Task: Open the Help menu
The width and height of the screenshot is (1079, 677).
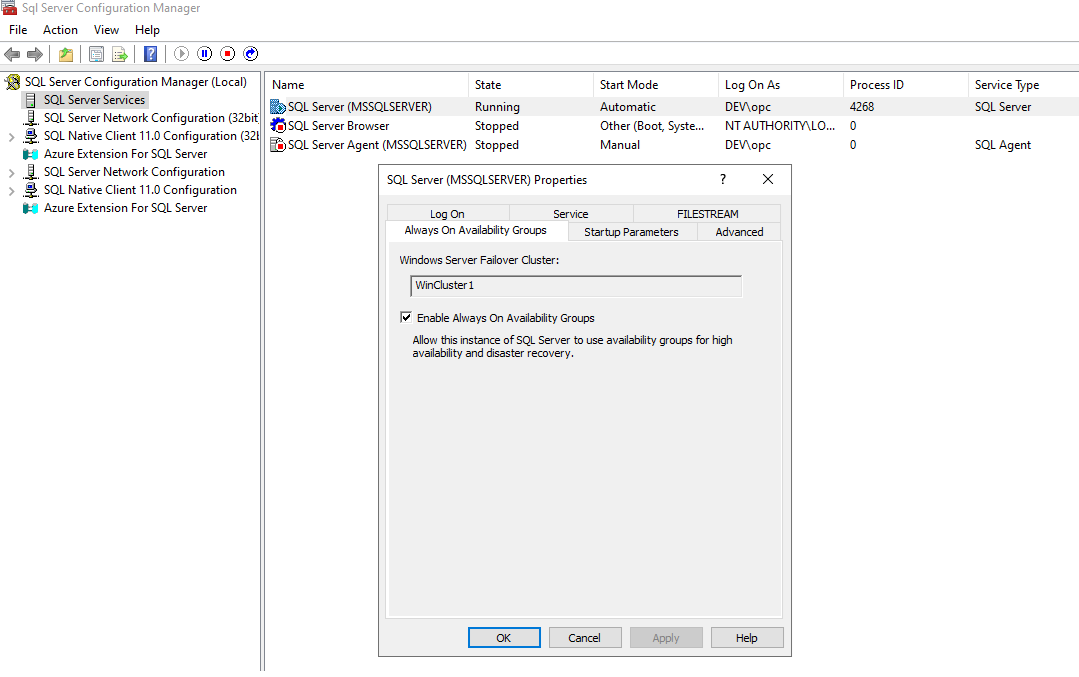Action: [x=147, y=30]
